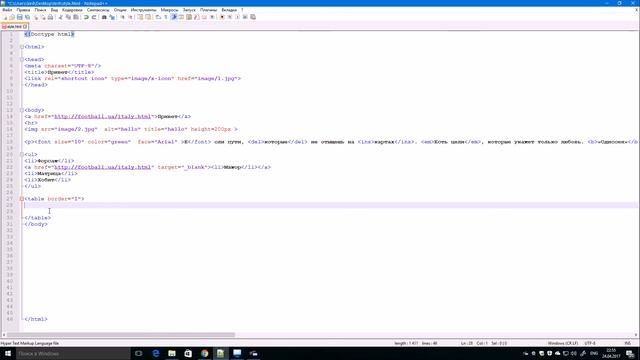640x360 pixels.
Task: Run macro multiple times icon
Action: click(245, 17)
